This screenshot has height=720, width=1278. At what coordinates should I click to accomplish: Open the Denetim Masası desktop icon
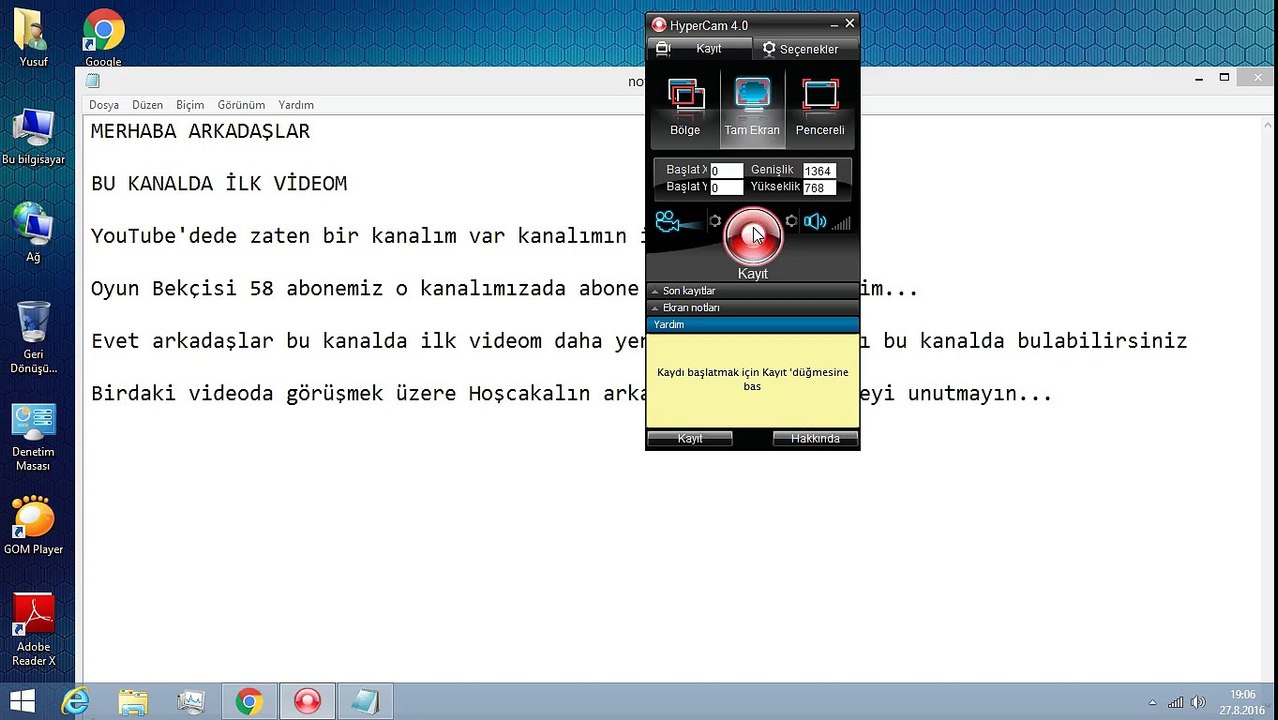(x=33, y=438)
